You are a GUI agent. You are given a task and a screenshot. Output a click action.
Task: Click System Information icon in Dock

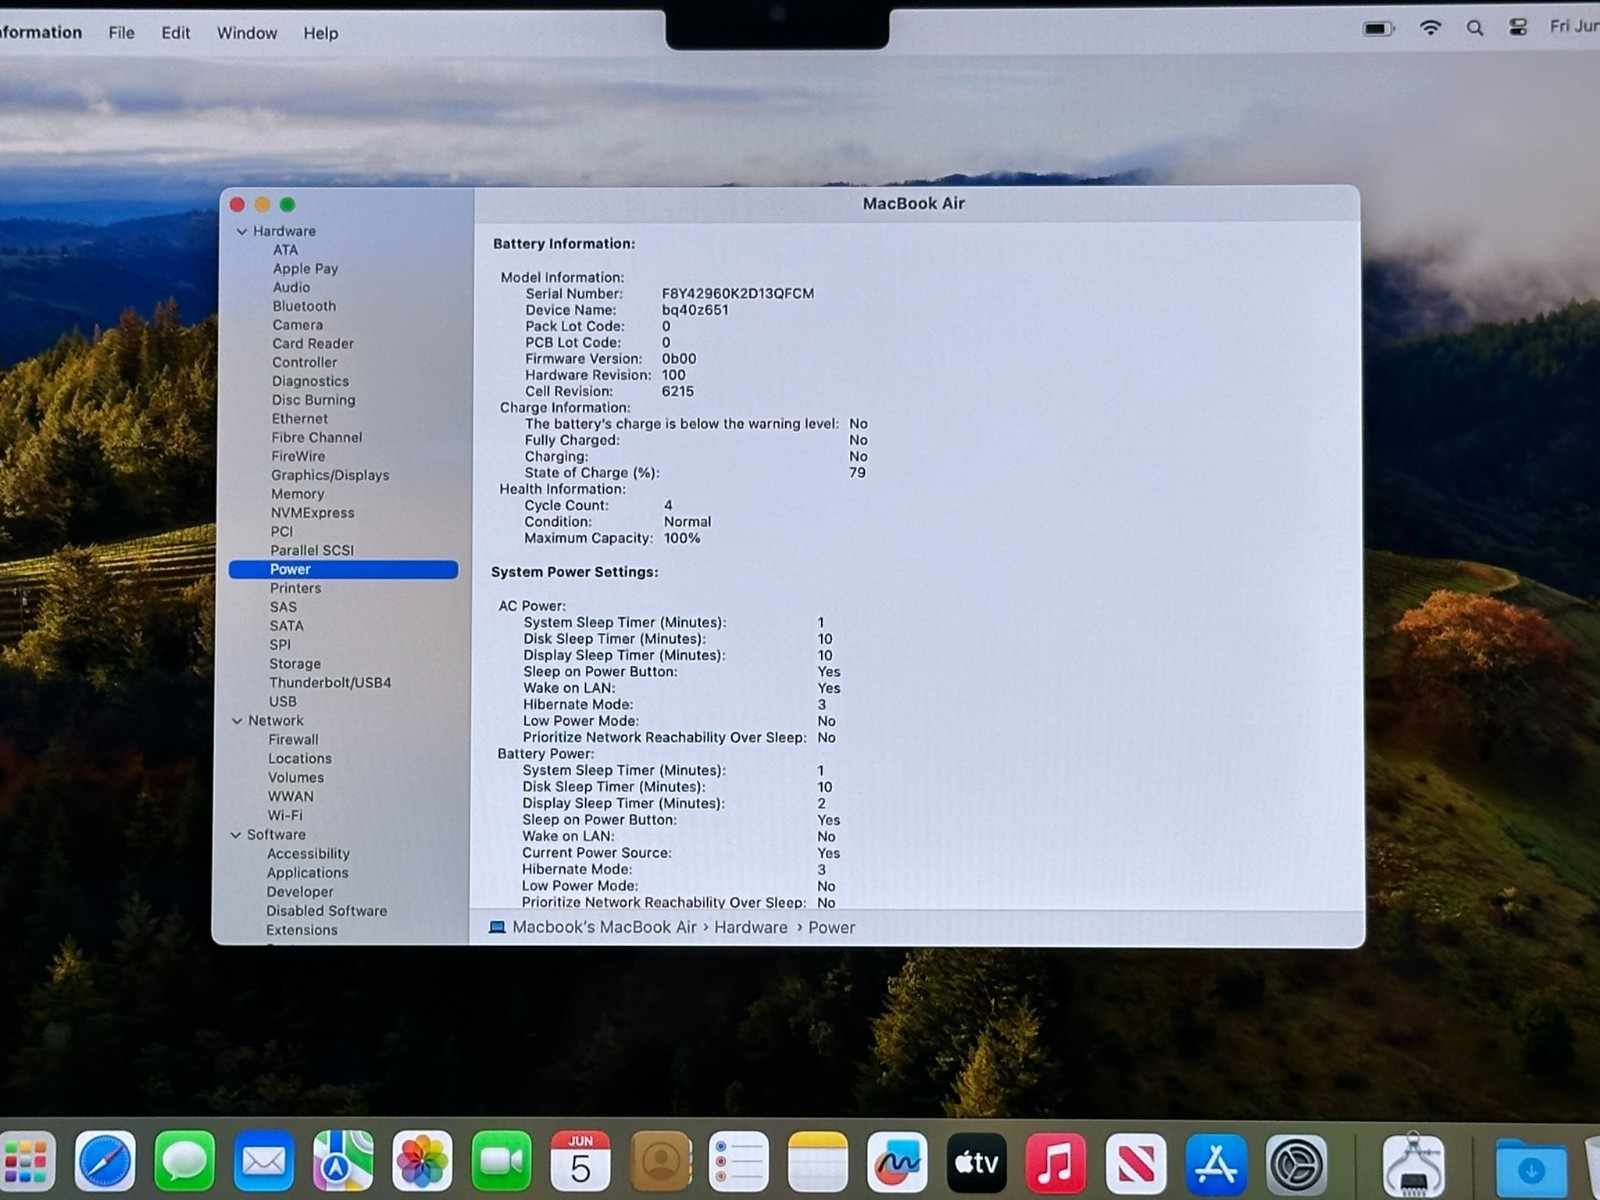pos(1413,1164)
